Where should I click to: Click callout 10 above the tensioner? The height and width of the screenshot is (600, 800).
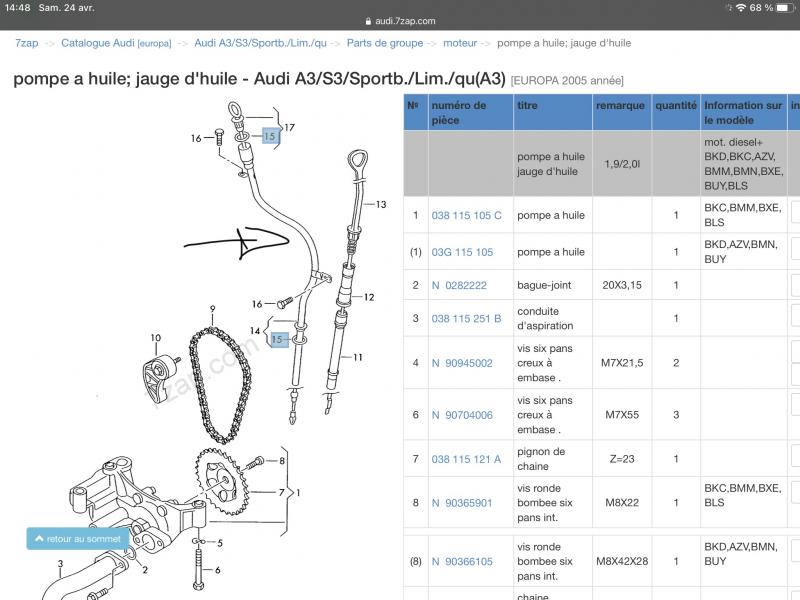(156, 337)
